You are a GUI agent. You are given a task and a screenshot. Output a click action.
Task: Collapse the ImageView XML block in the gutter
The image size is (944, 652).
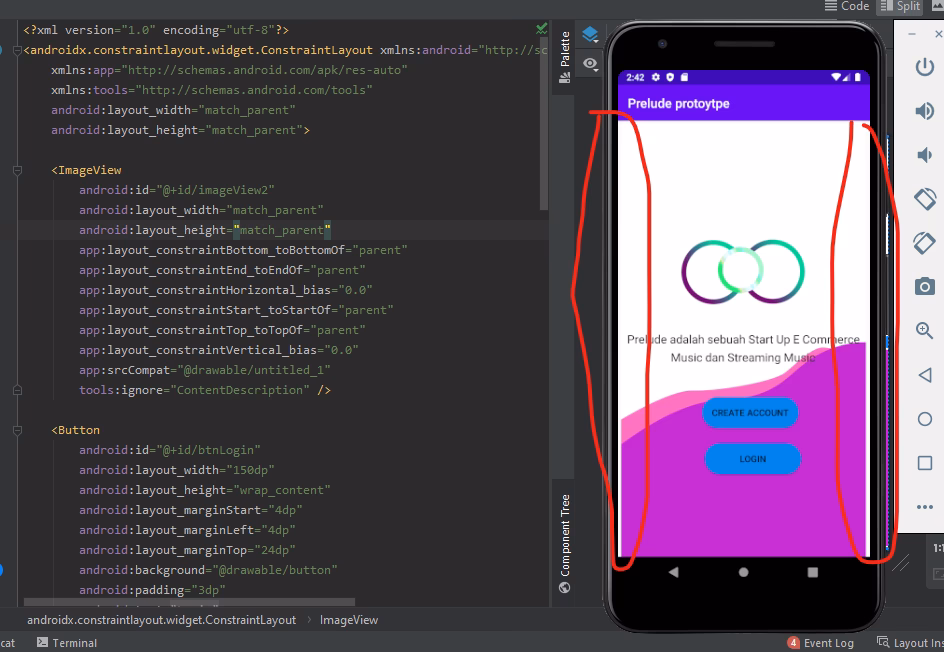click(16, 169)
